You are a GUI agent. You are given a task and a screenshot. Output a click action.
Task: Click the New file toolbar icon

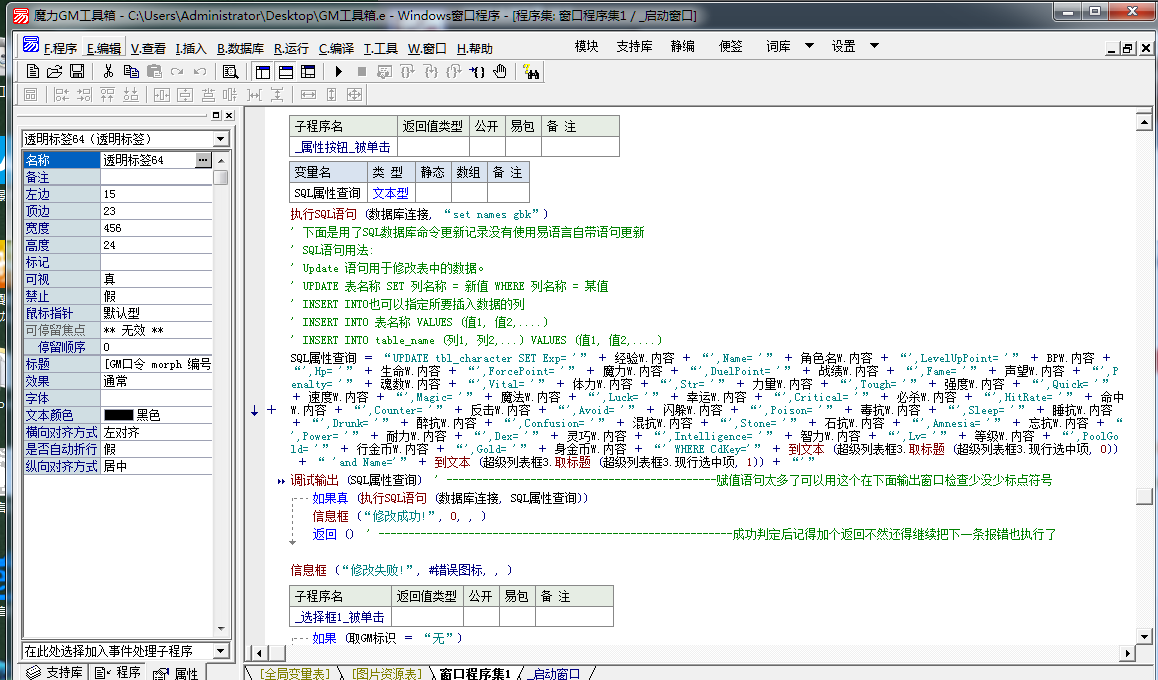click(32, 71)
